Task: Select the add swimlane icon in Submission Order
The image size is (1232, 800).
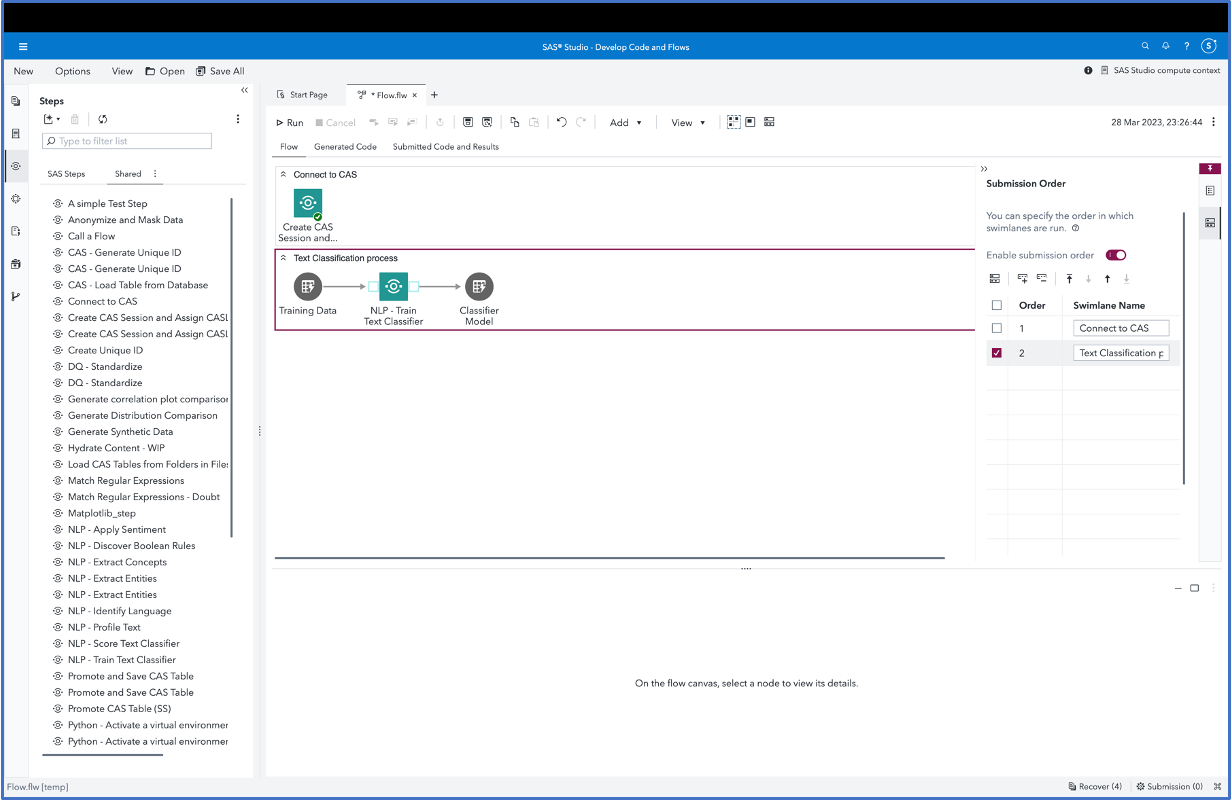Action: (1023, 279)
